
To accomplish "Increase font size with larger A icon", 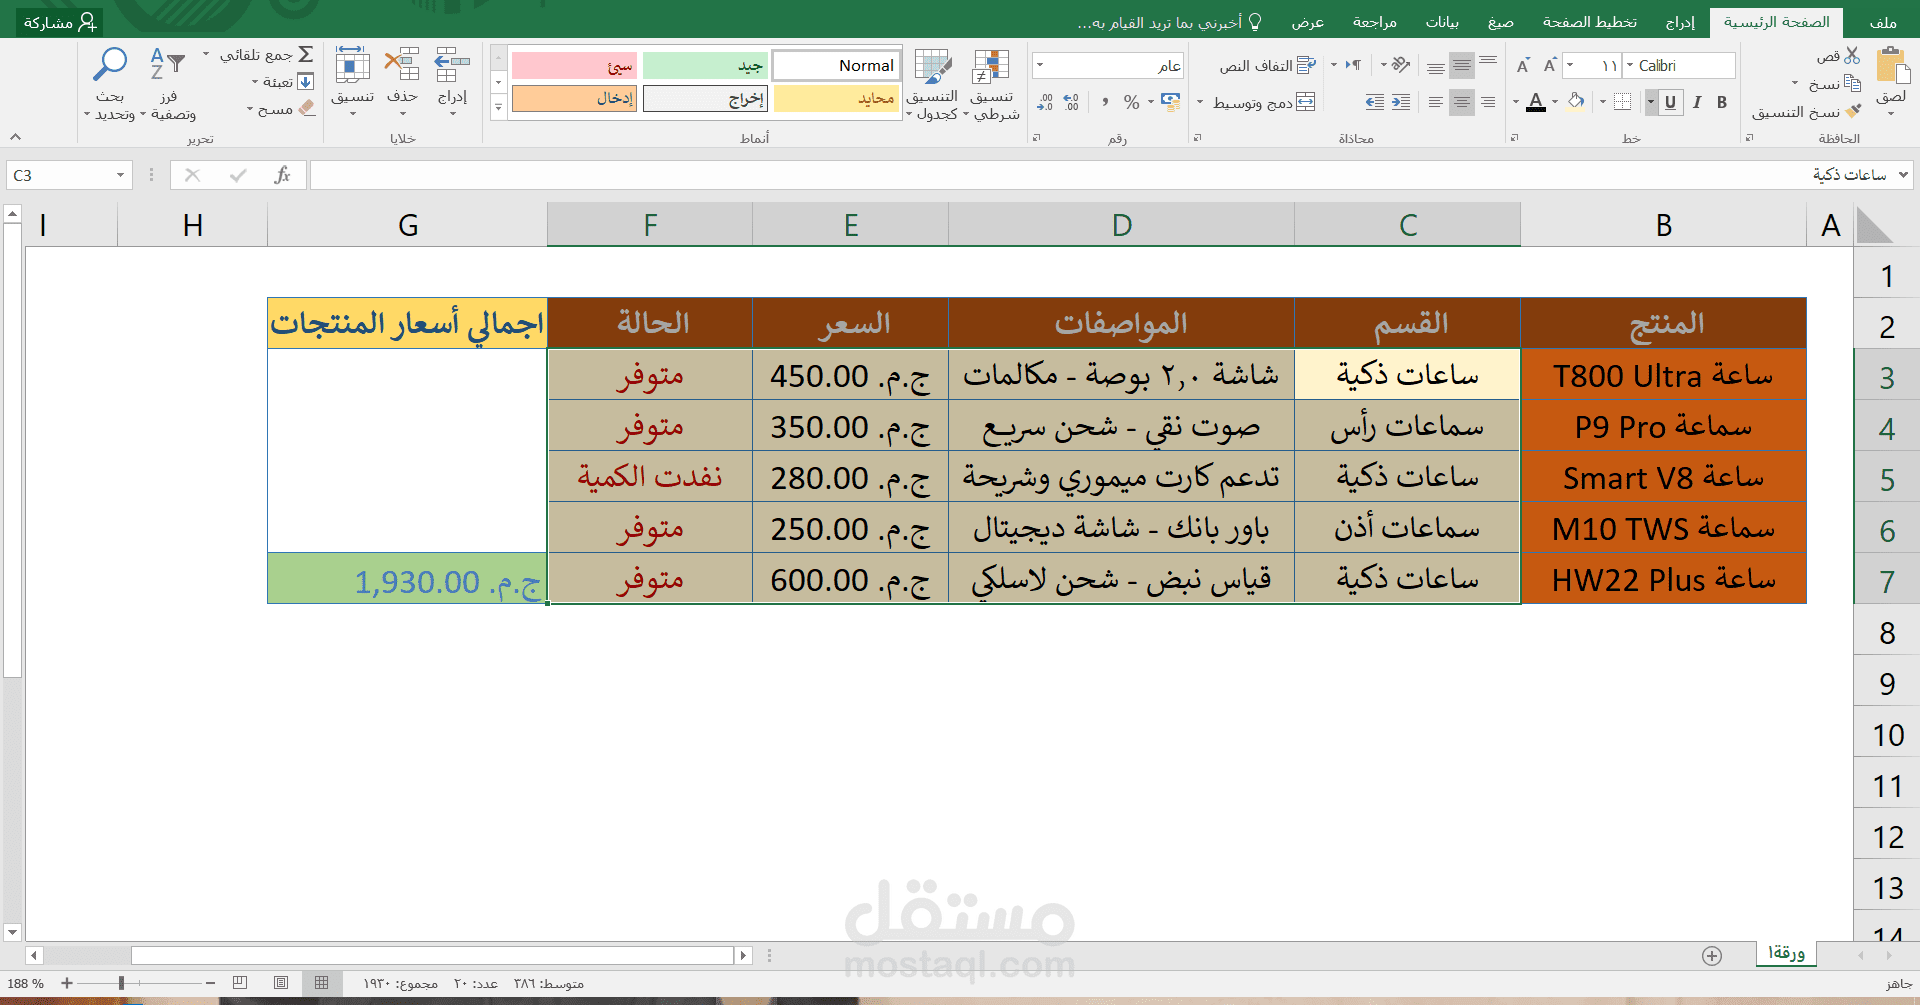I will click(1550, 66).
